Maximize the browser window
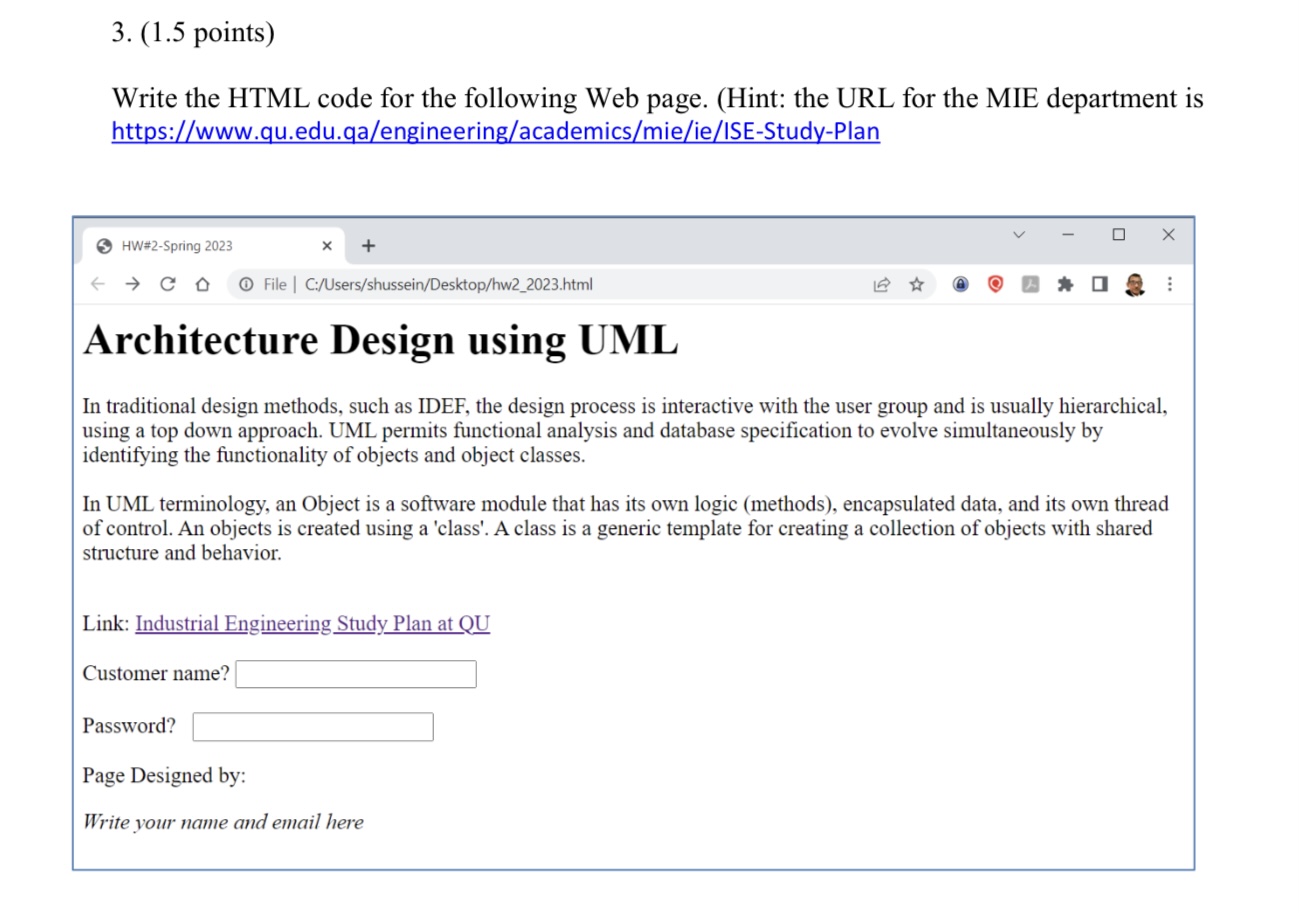Image resolution: width=1301 pixels, height=913 pixels. pos(1118,235)
